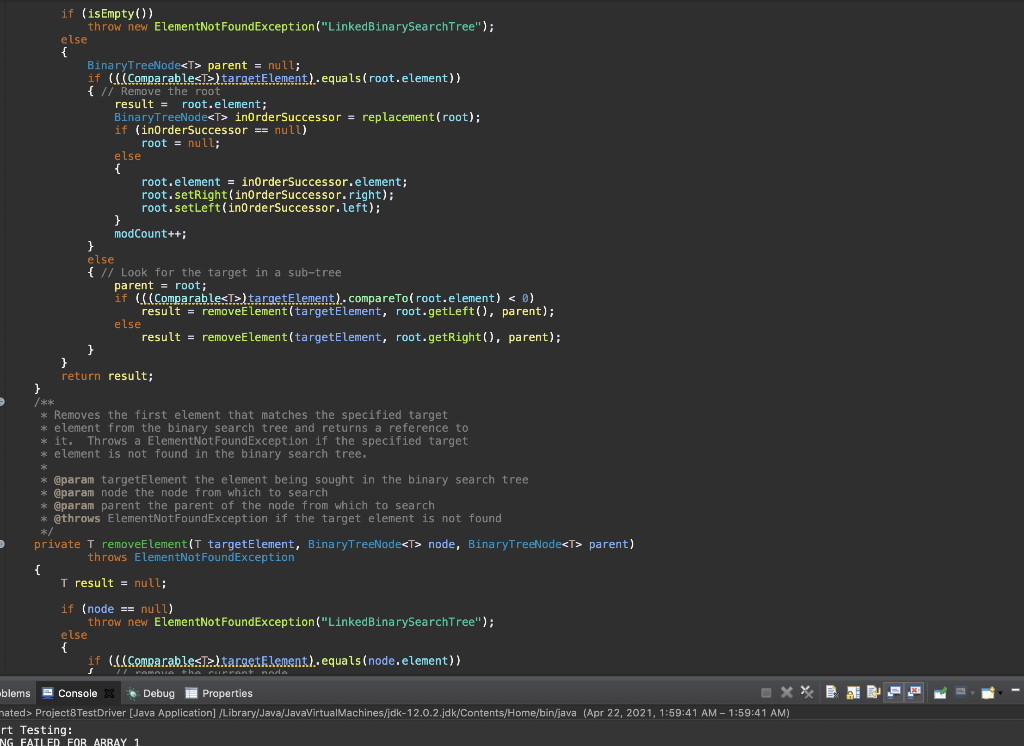Click 'node.element' in bottom equals call
Image resolution: width=1024 pixels, height=746 pixels.
(408, 661)
